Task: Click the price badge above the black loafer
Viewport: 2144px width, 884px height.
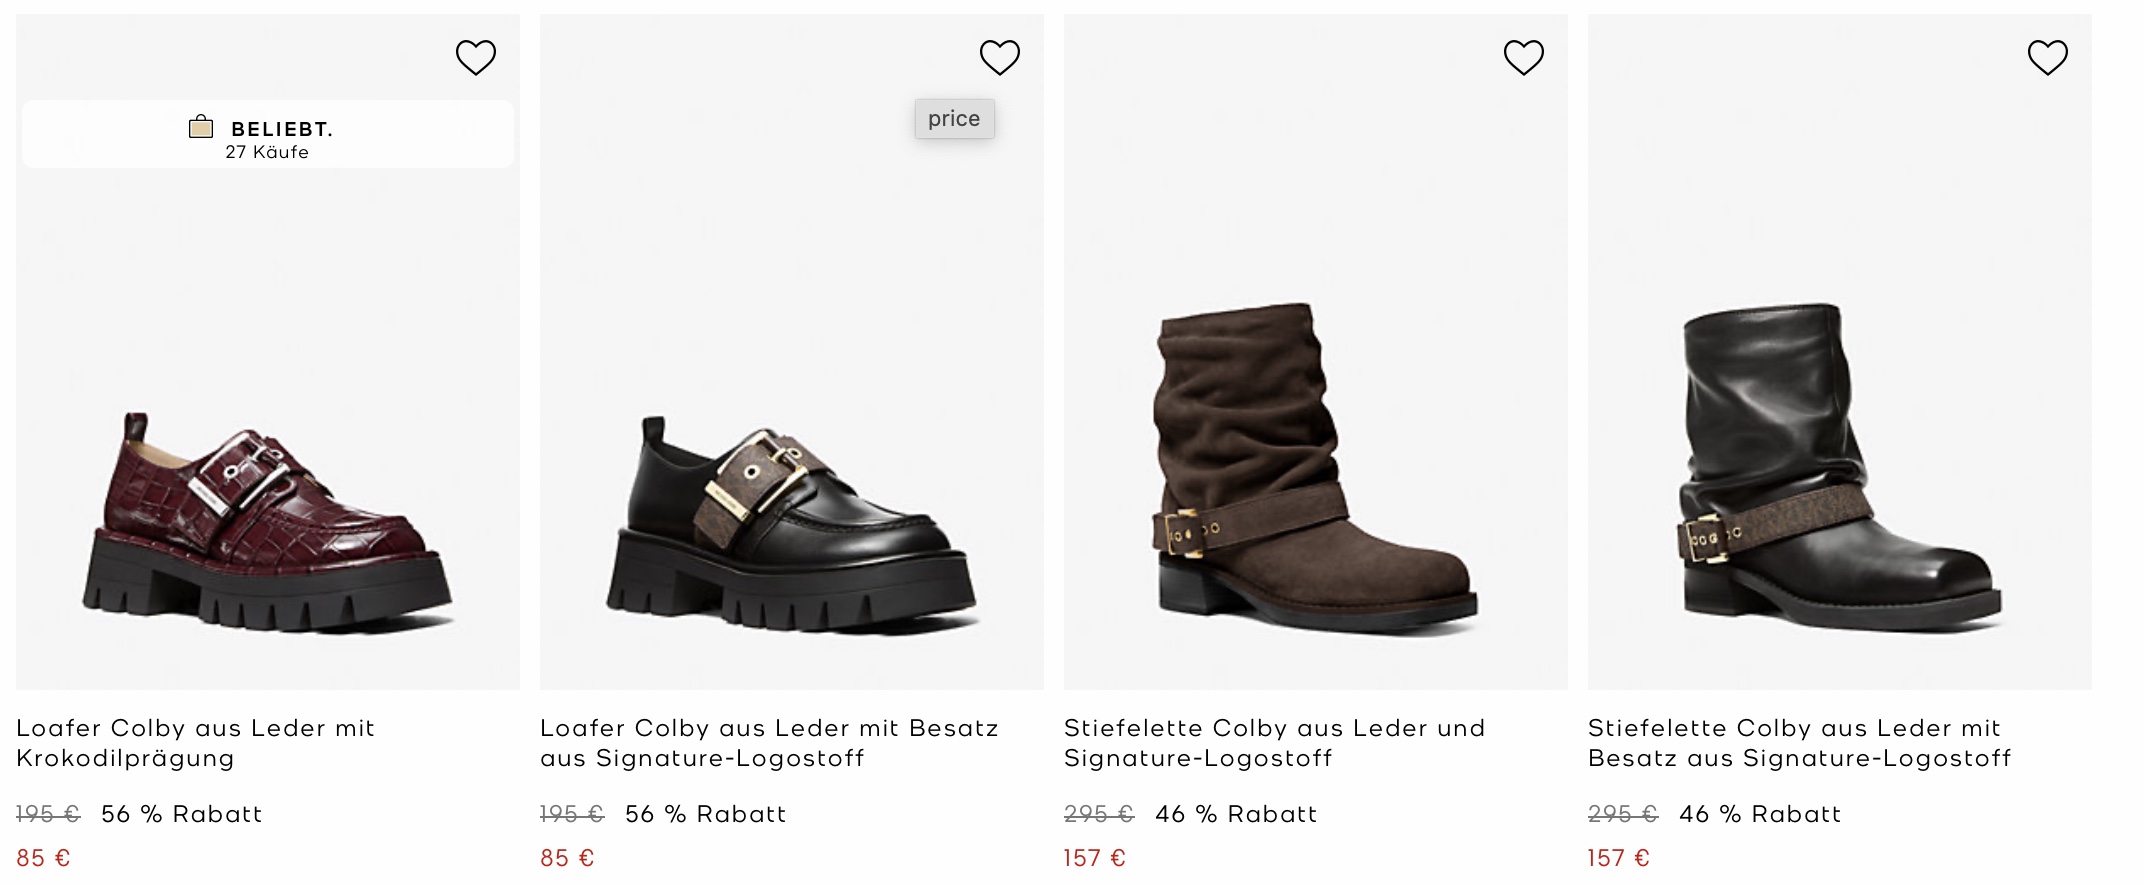Action: [x=954, y=118]
